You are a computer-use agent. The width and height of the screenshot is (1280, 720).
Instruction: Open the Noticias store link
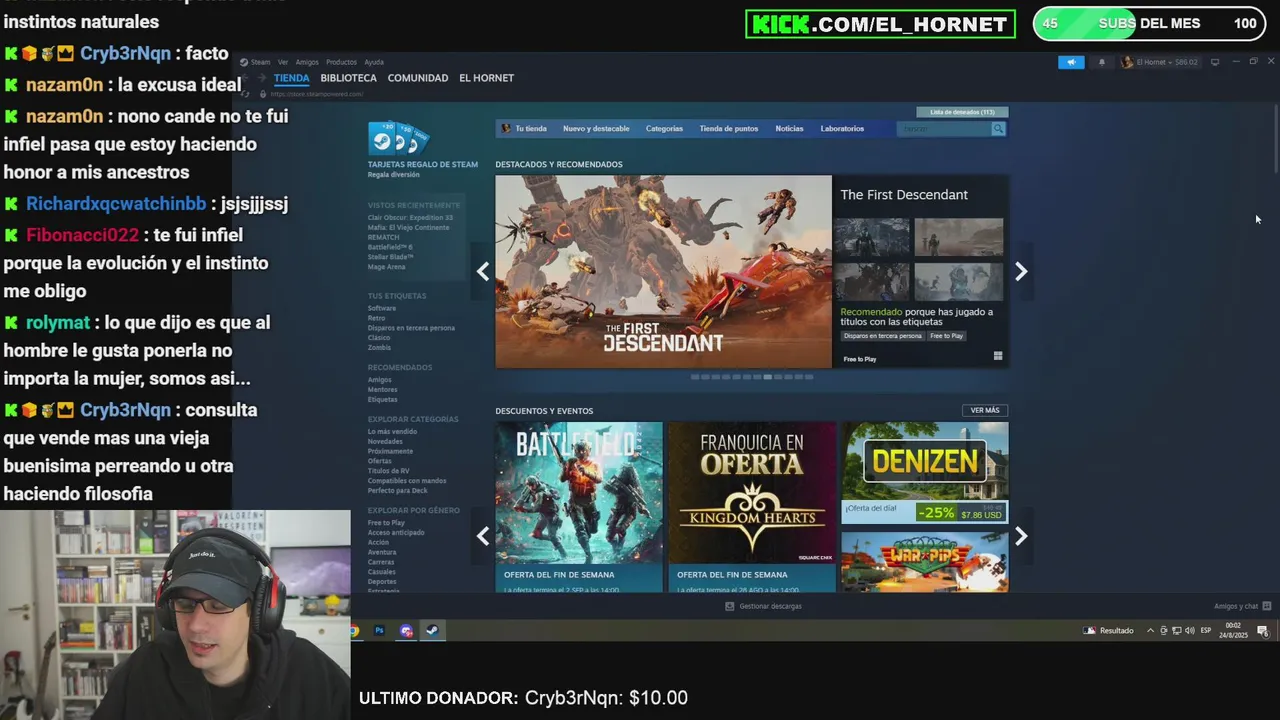pos(789,129)
